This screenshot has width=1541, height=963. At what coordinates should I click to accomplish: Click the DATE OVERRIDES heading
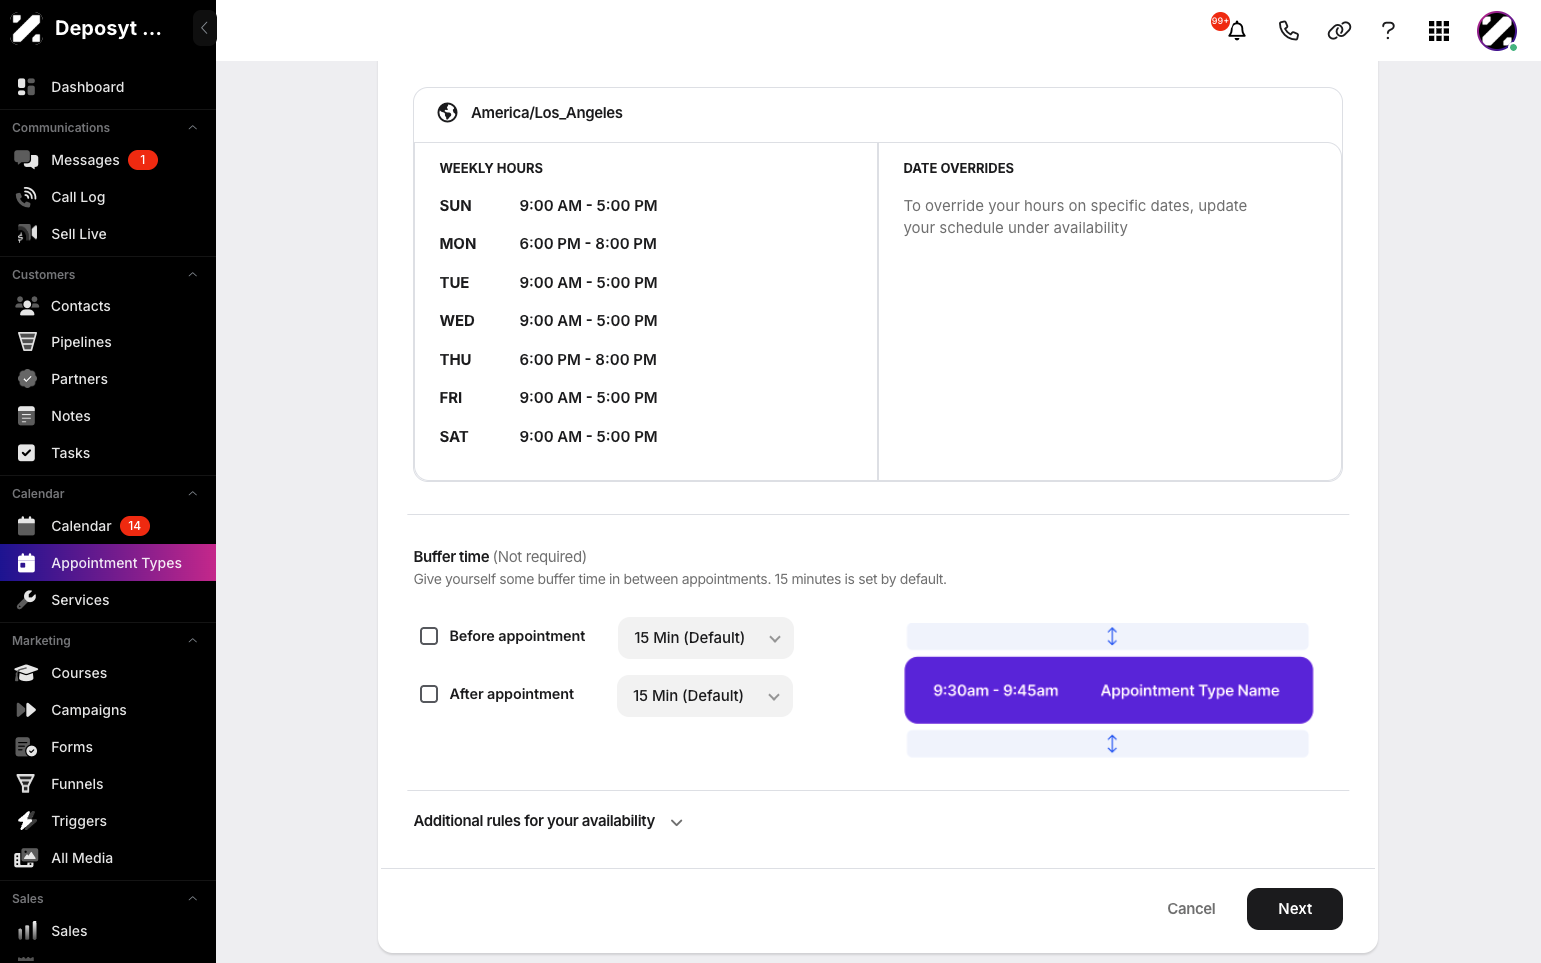pos(958,168)
